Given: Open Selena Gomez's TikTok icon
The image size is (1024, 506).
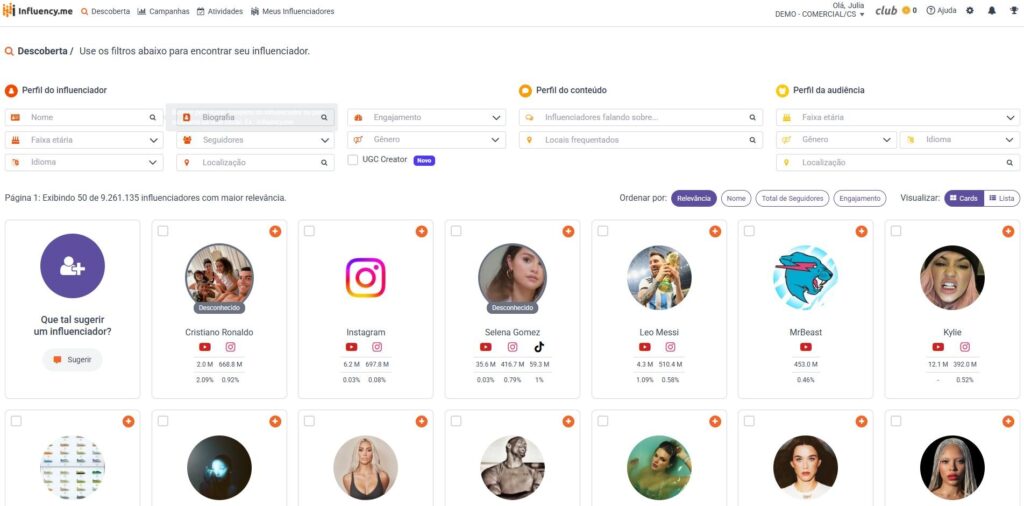Looking at the screenshot, I should pyautogui.click(x=539, y=347).
